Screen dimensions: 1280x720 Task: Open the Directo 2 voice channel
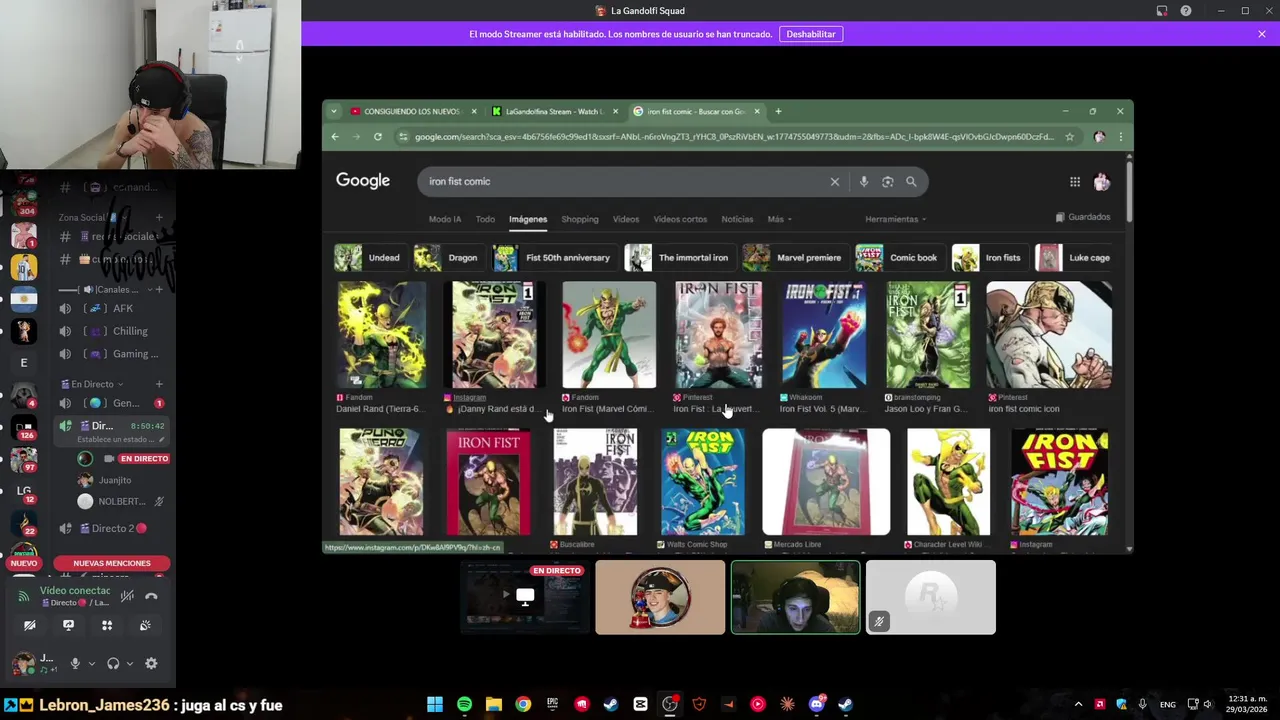[110, 528]
